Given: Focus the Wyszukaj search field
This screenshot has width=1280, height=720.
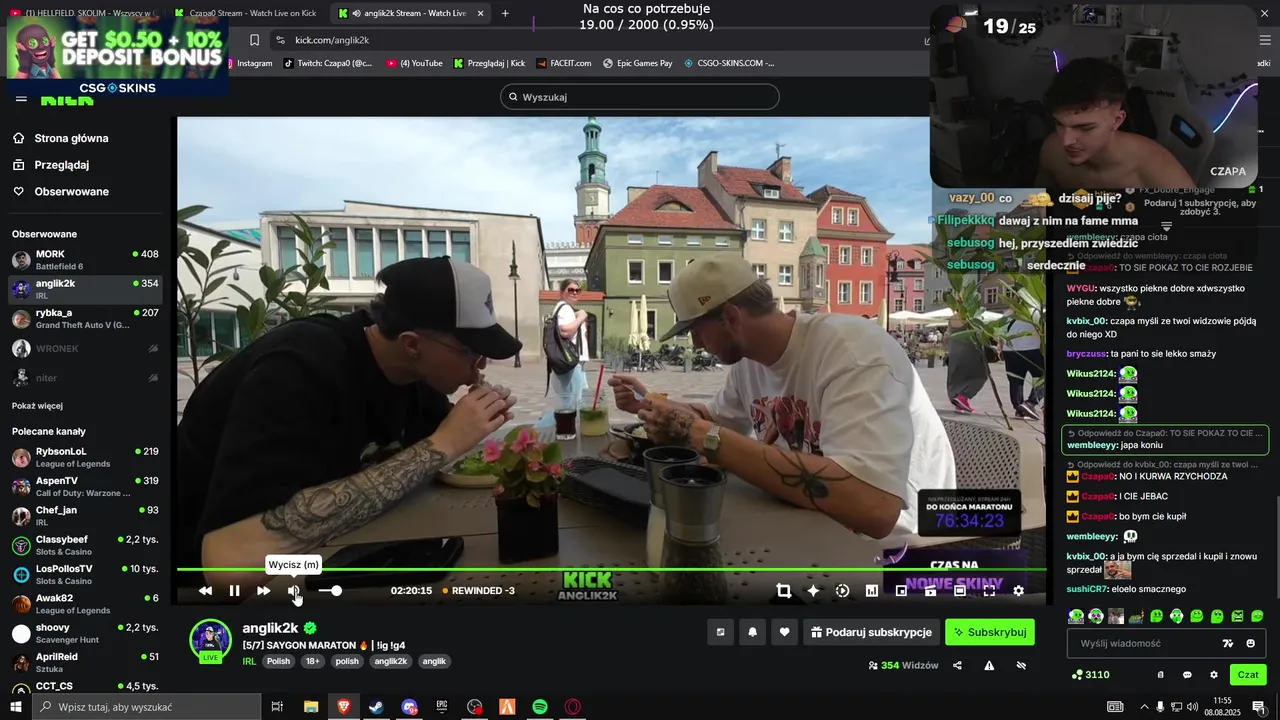Looking at the screenshot, I should 640,97.
